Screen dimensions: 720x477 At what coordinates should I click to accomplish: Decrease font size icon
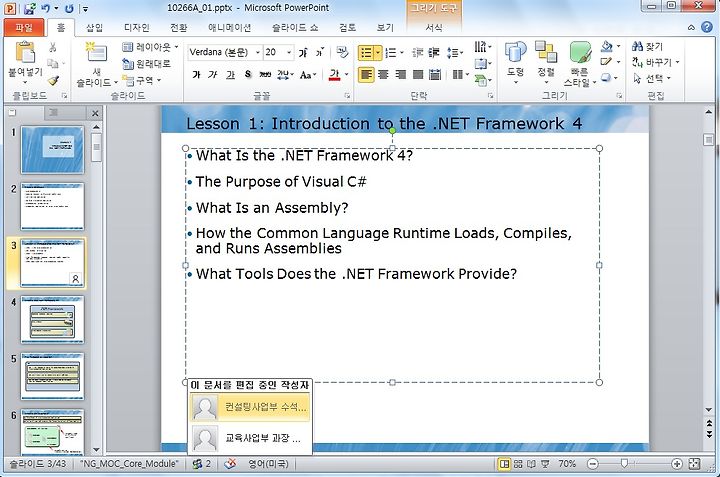coord(320,53)
